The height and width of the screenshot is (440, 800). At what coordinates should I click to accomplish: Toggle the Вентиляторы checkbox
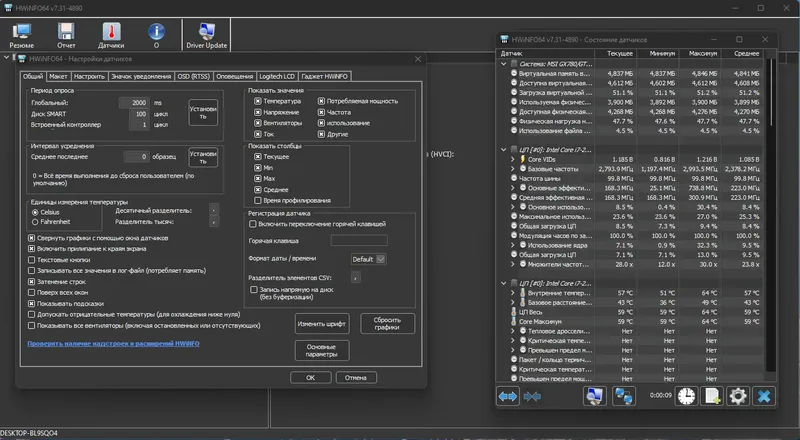point(258,123)
